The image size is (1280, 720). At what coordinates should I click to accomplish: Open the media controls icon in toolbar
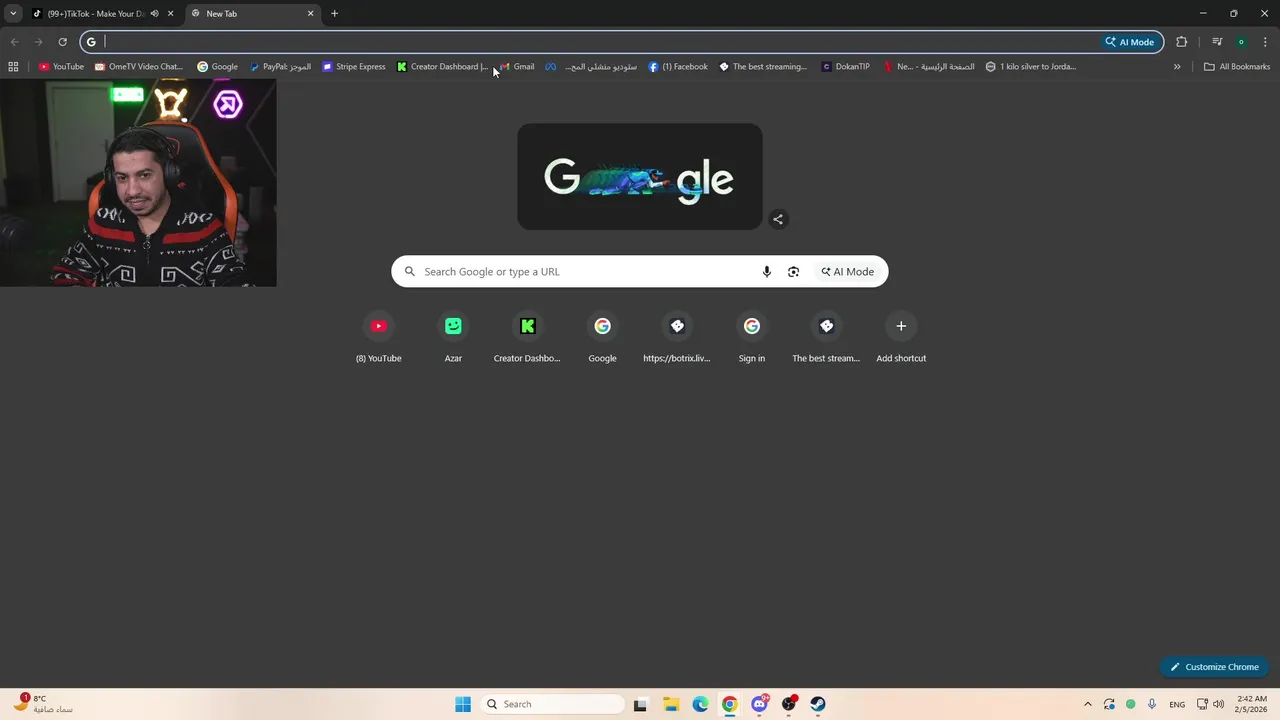point(1217,42)
